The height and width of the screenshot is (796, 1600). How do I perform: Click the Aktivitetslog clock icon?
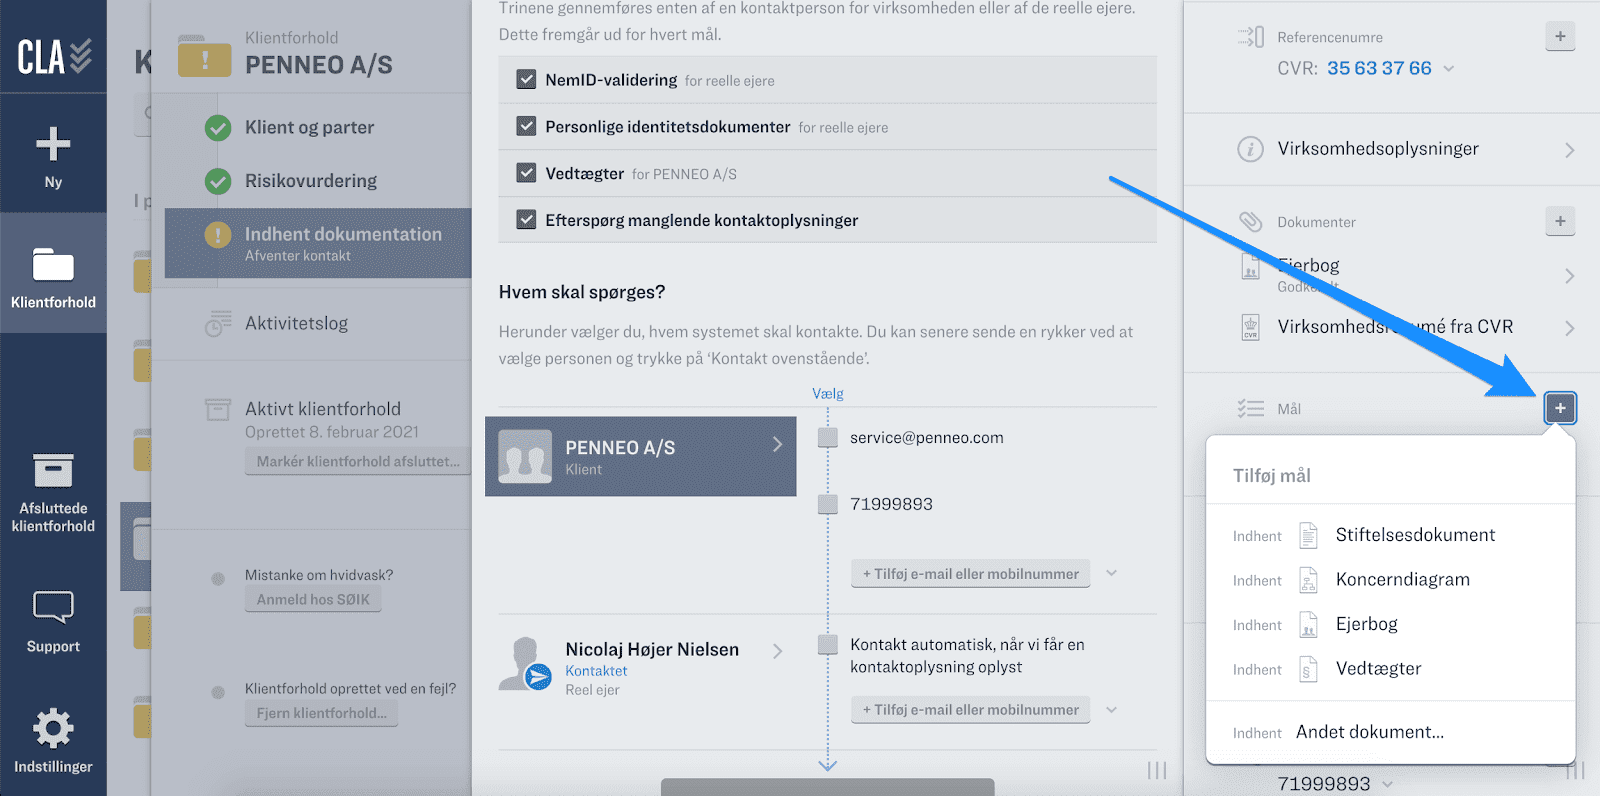point(218,324)
